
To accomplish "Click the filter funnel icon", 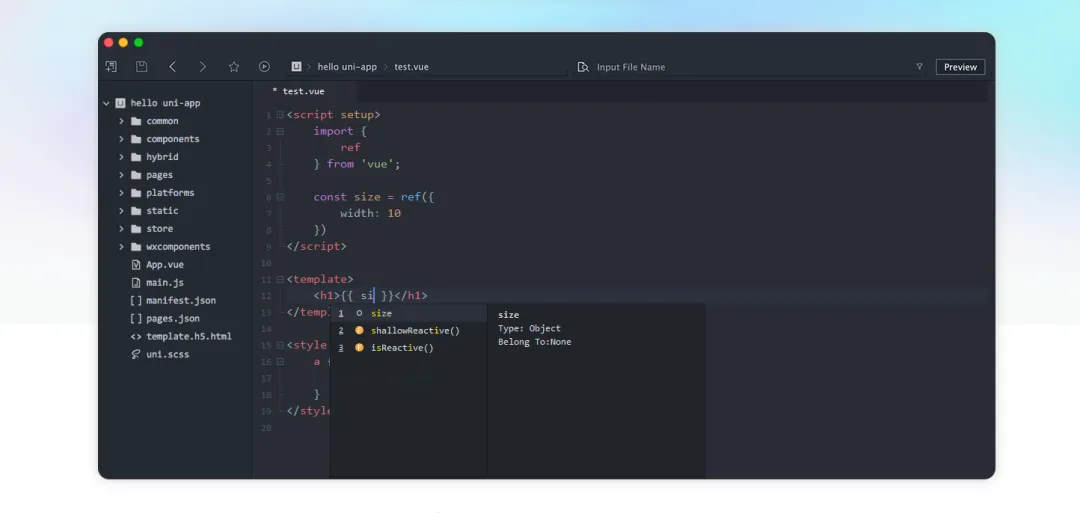I will click(919, 67).
